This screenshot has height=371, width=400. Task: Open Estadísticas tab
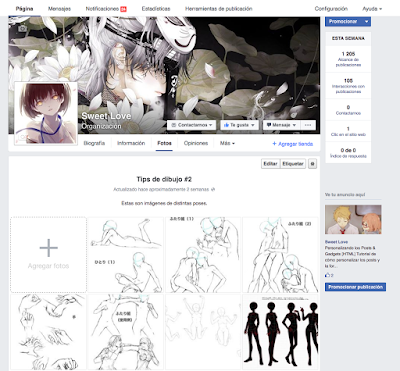156,9
